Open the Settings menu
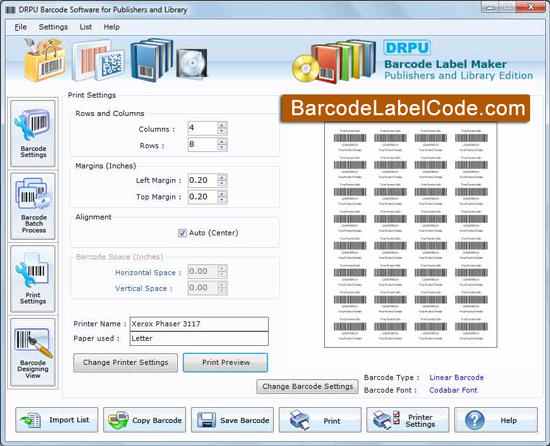Screen dimensions: 550x446 pyautogui.click(x=53, y=27)
